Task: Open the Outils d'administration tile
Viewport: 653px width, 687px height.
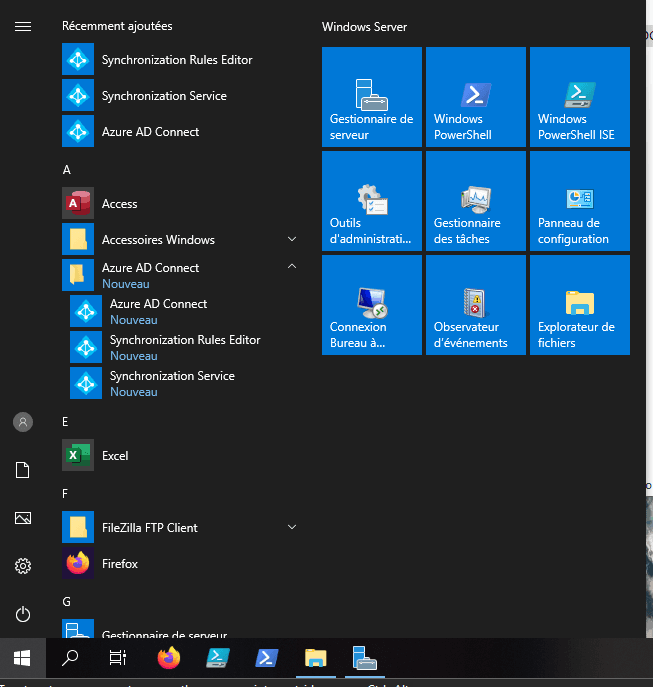Action: [x=371, y=201]
